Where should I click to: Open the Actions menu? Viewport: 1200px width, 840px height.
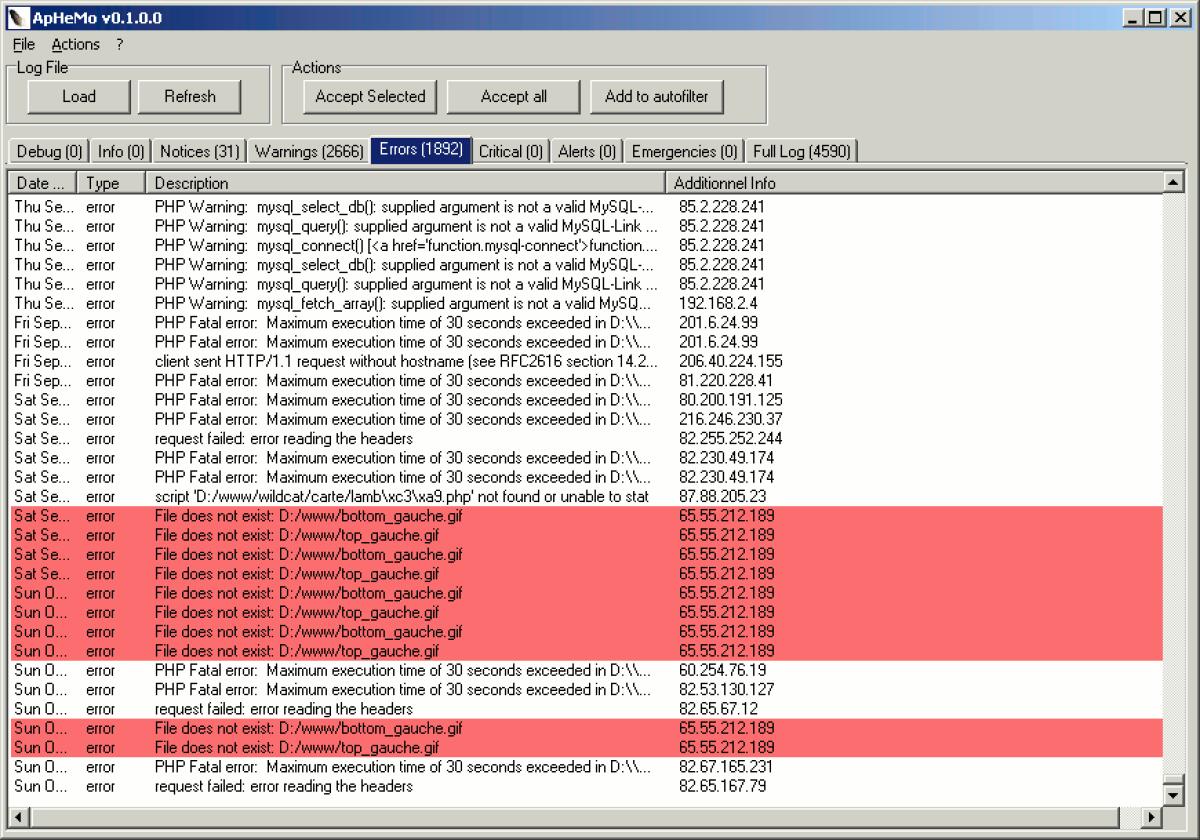tap(75, 44)
